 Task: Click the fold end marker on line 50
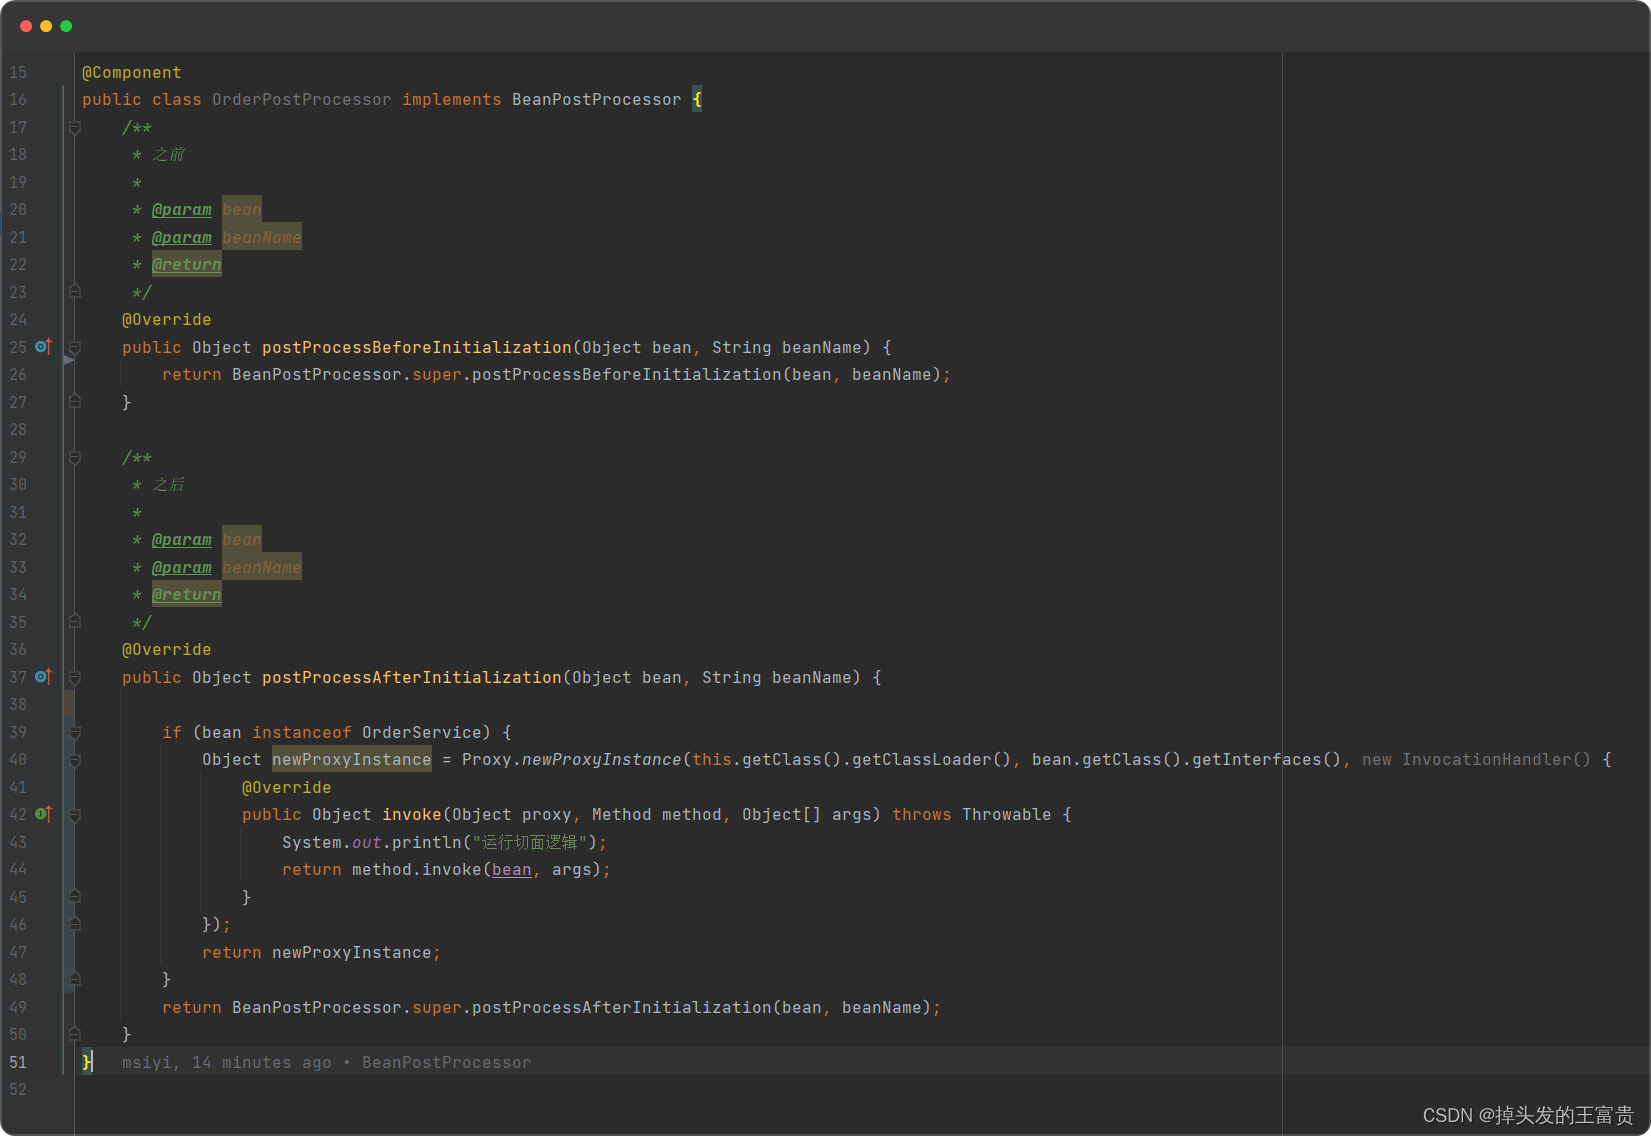tap(75, 1034)
